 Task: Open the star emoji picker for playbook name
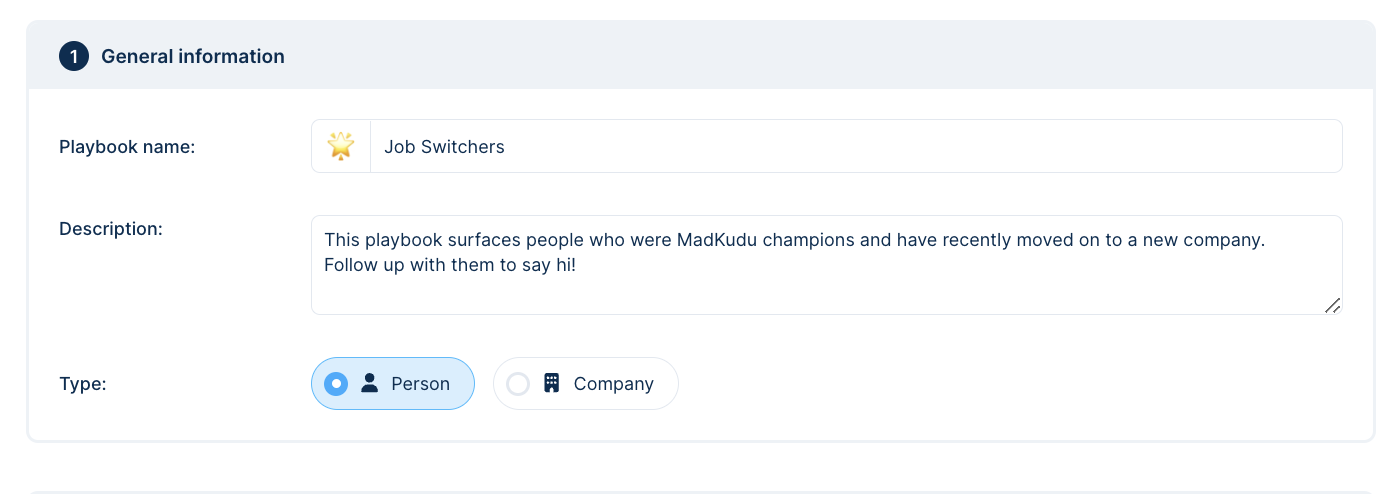(x=341, y=147)
